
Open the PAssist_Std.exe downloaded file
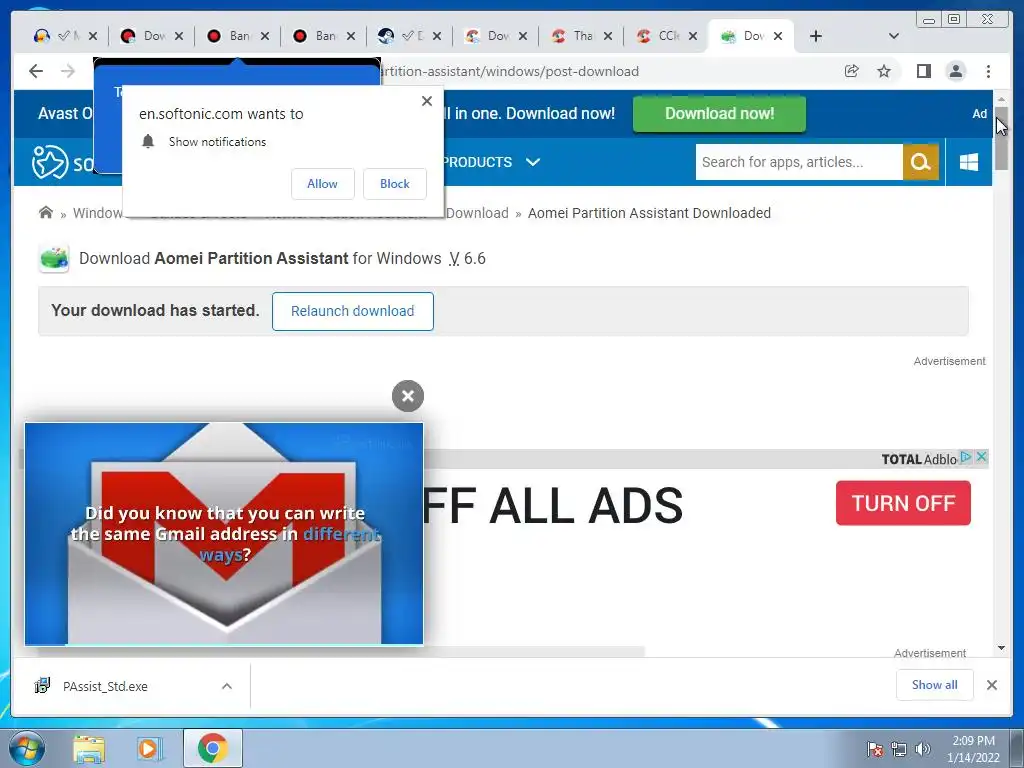click(x=104, y=686)
